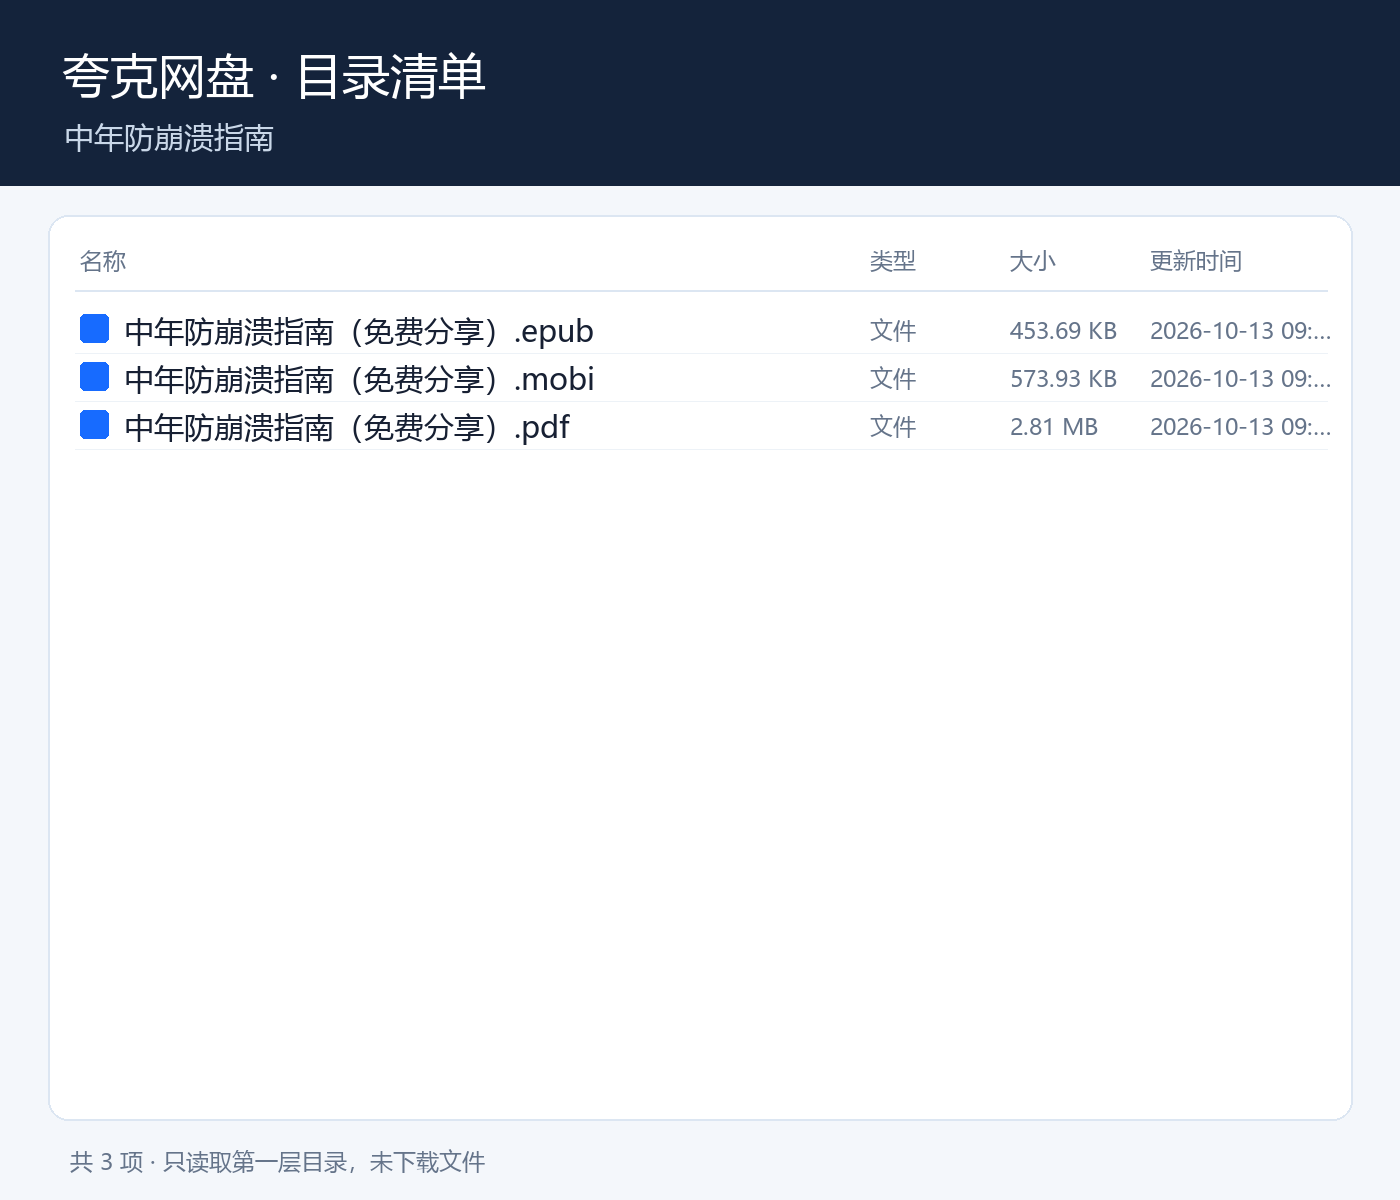Click the 更新时间 column header
This screenshot has height=1200, width=1400.
point(1196,261)
